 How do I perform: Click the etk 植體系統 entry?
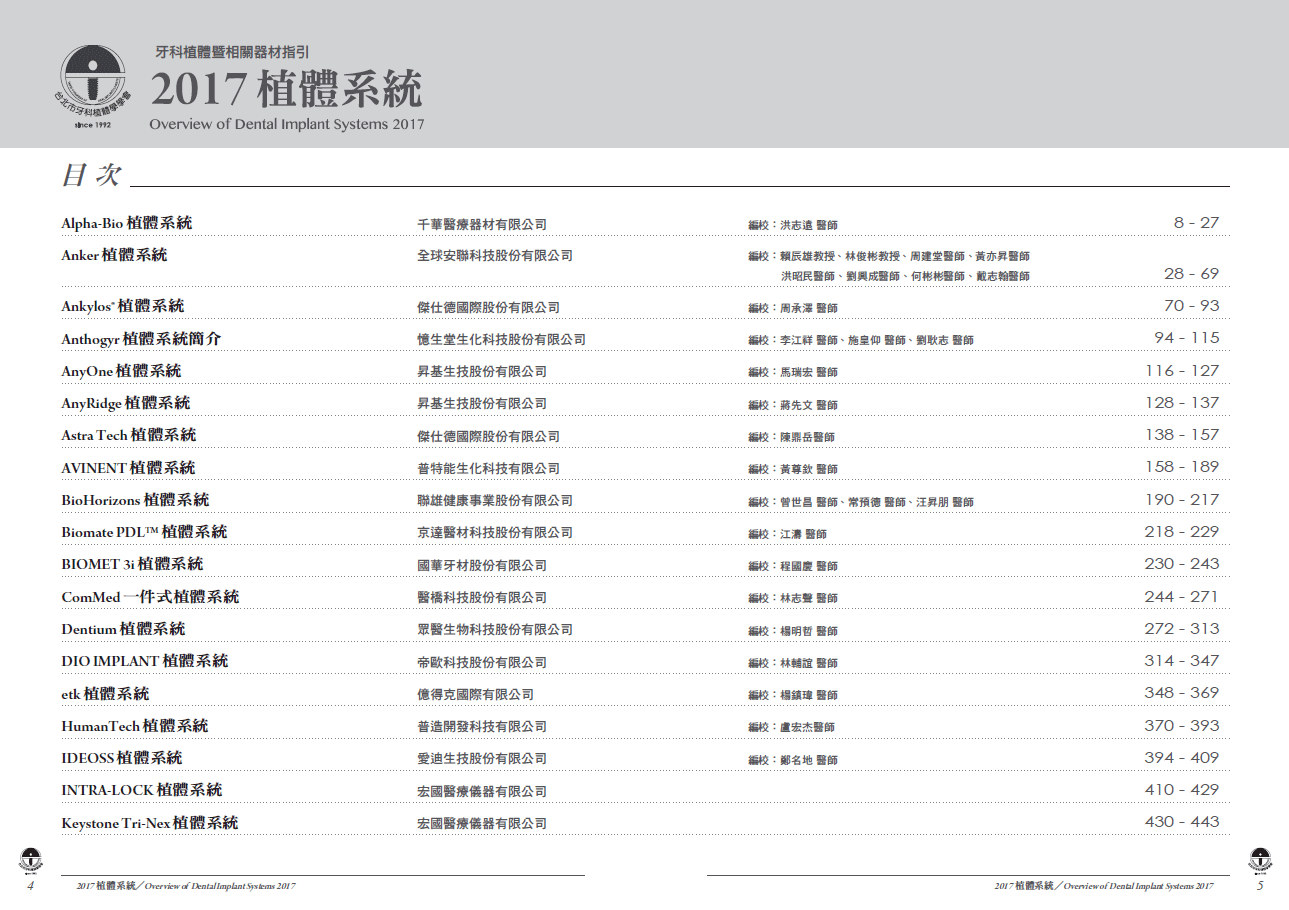pos(105,693)
